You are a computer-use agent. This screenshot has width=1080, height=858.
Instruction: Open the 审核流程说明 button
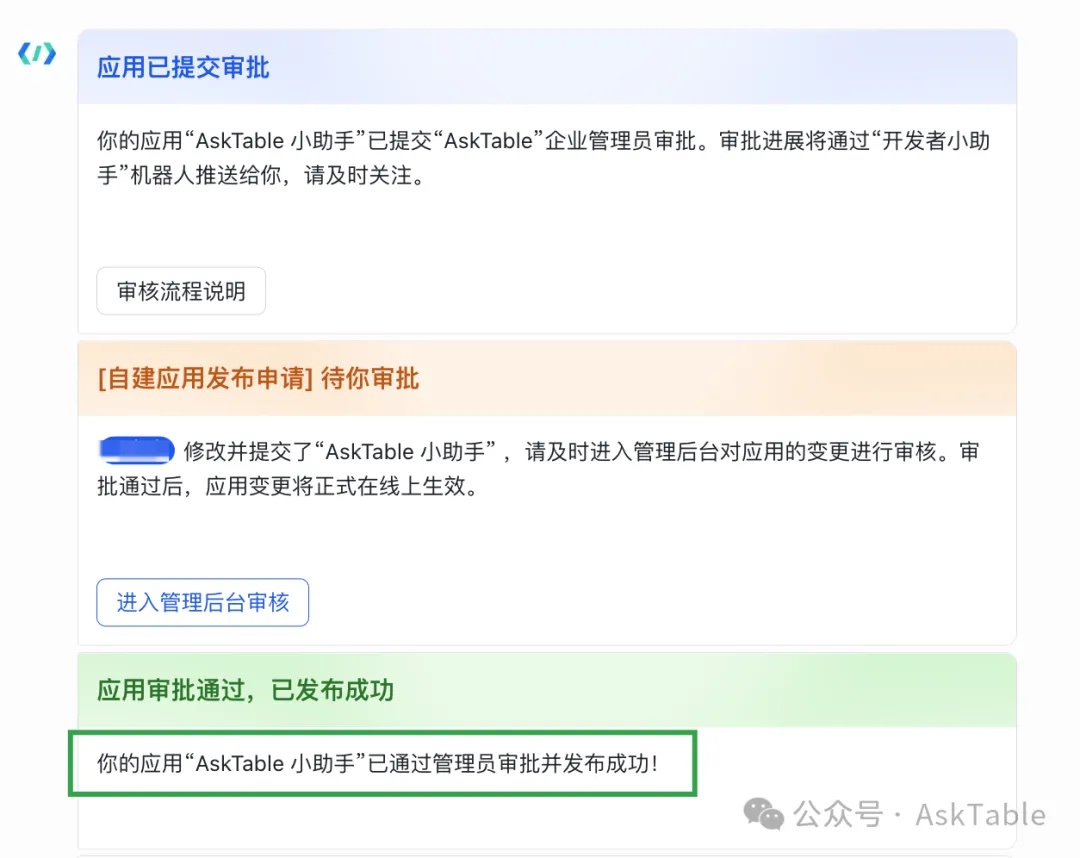(180, 291)
